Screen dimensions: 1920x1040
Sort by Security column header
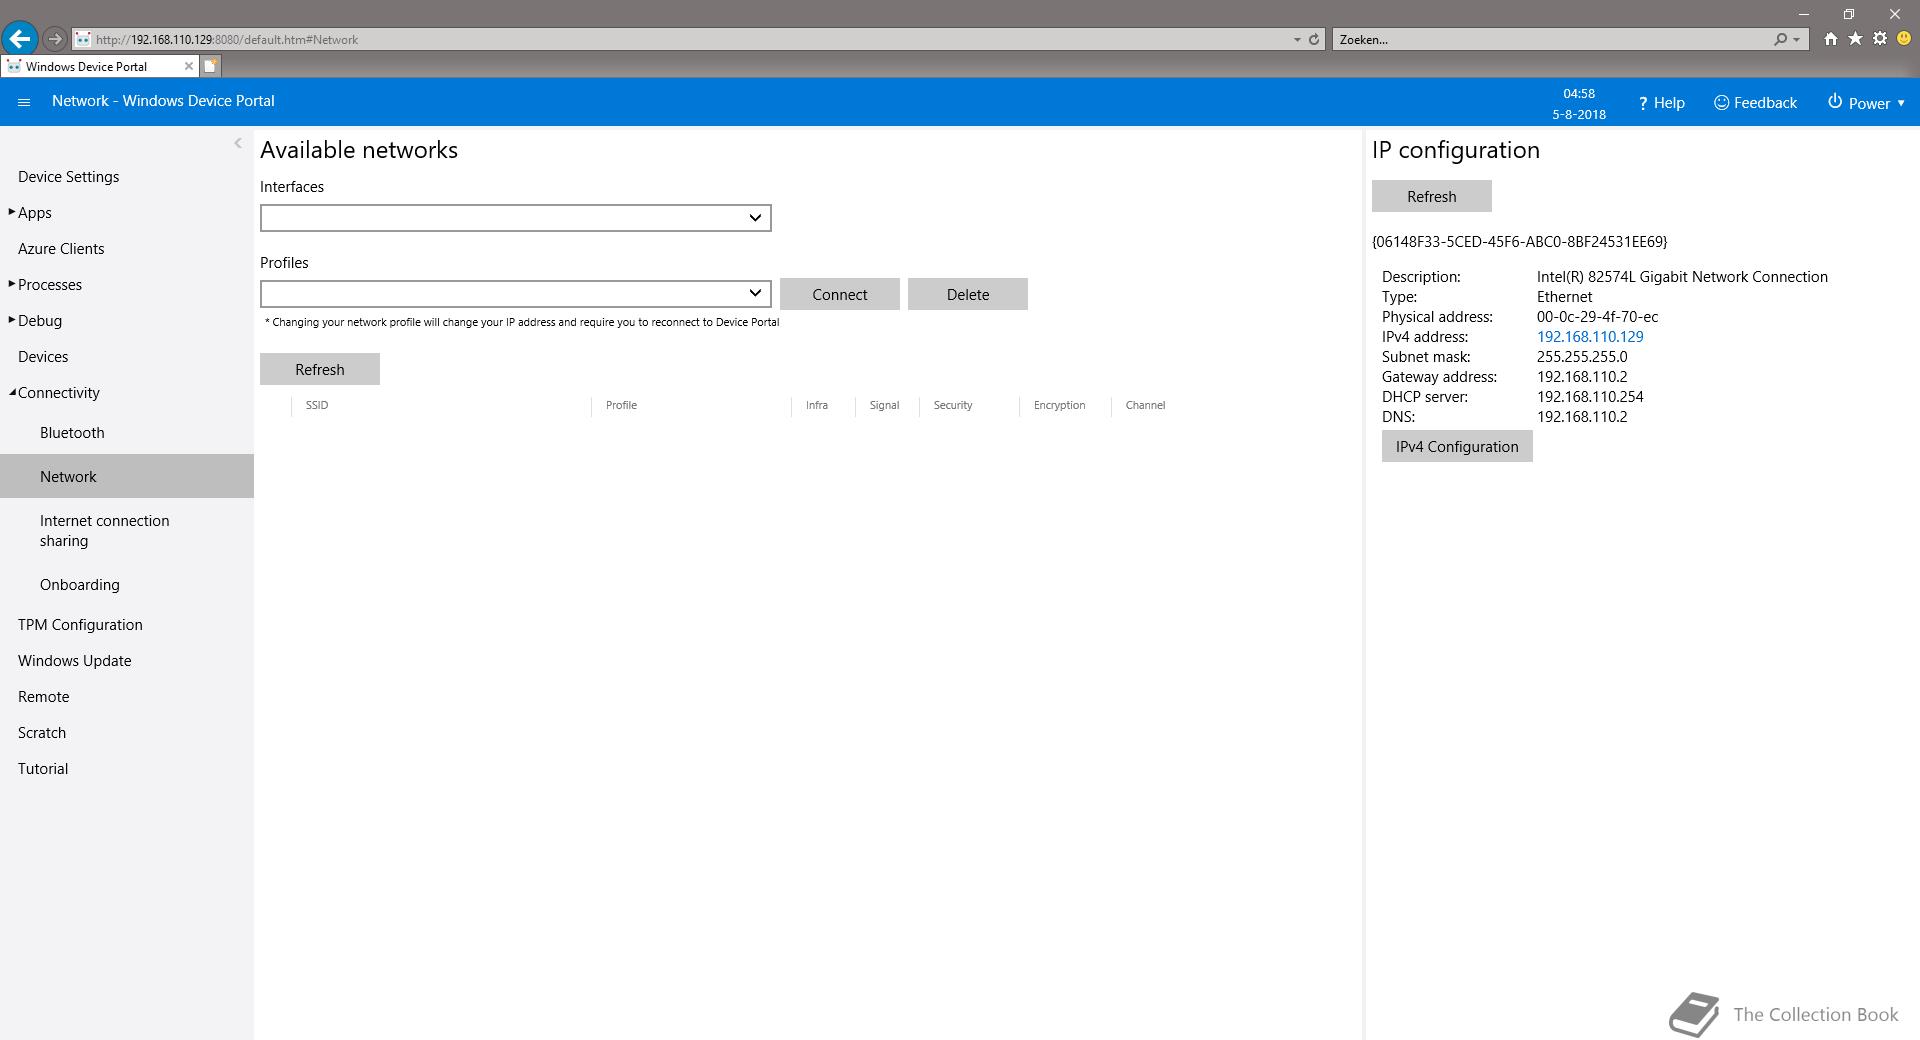pos(953,405)
